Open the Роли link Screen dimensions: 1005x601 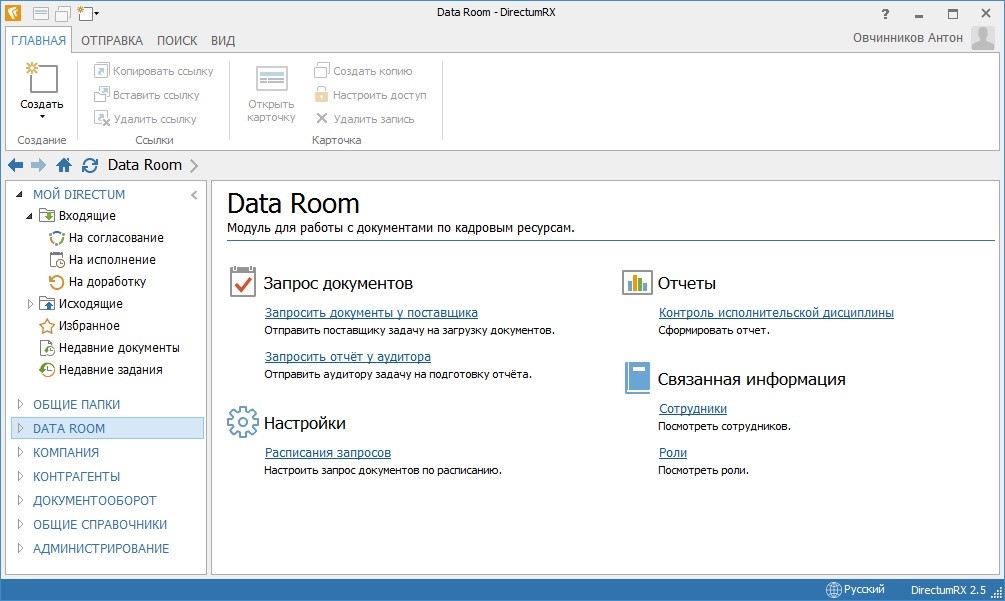coord(672,452)
